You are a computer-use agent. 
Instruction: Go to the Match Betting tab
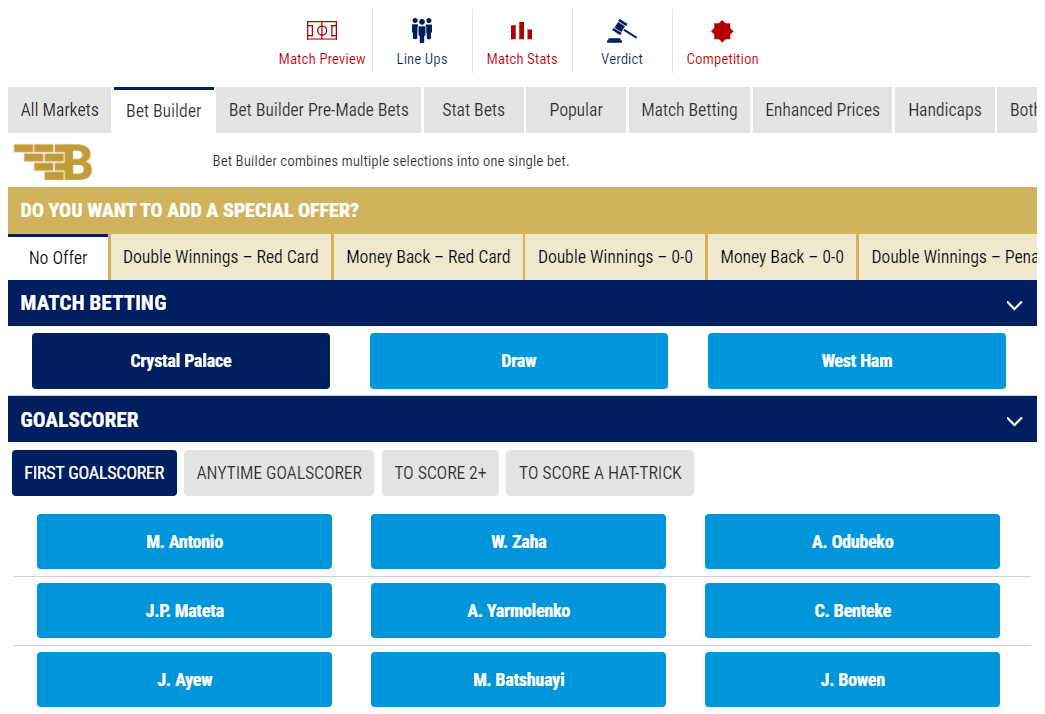tap(689, 110)
